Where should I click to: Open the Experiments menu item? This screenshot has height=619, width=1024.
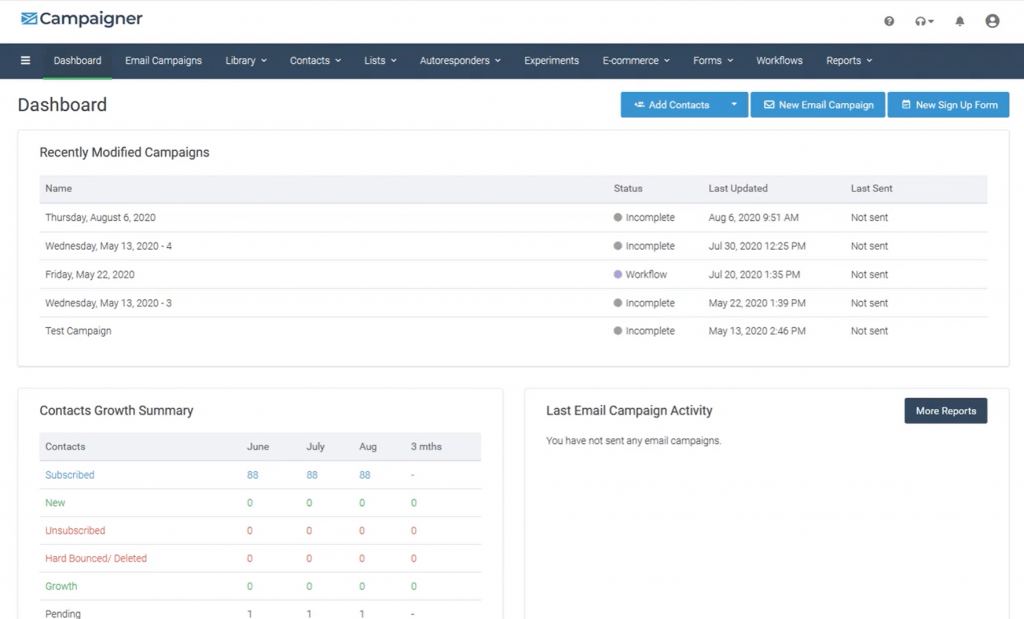point(551,61)
